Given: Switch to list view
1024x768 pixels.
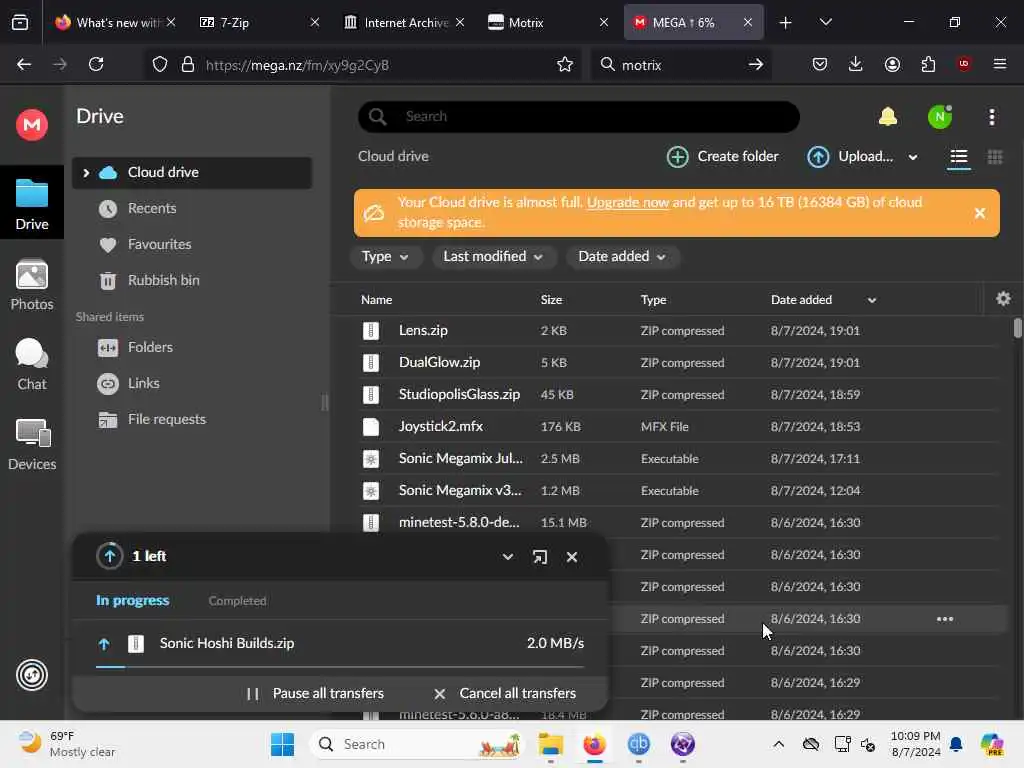Looking at the screenshot, I should [x=958, y=157].
